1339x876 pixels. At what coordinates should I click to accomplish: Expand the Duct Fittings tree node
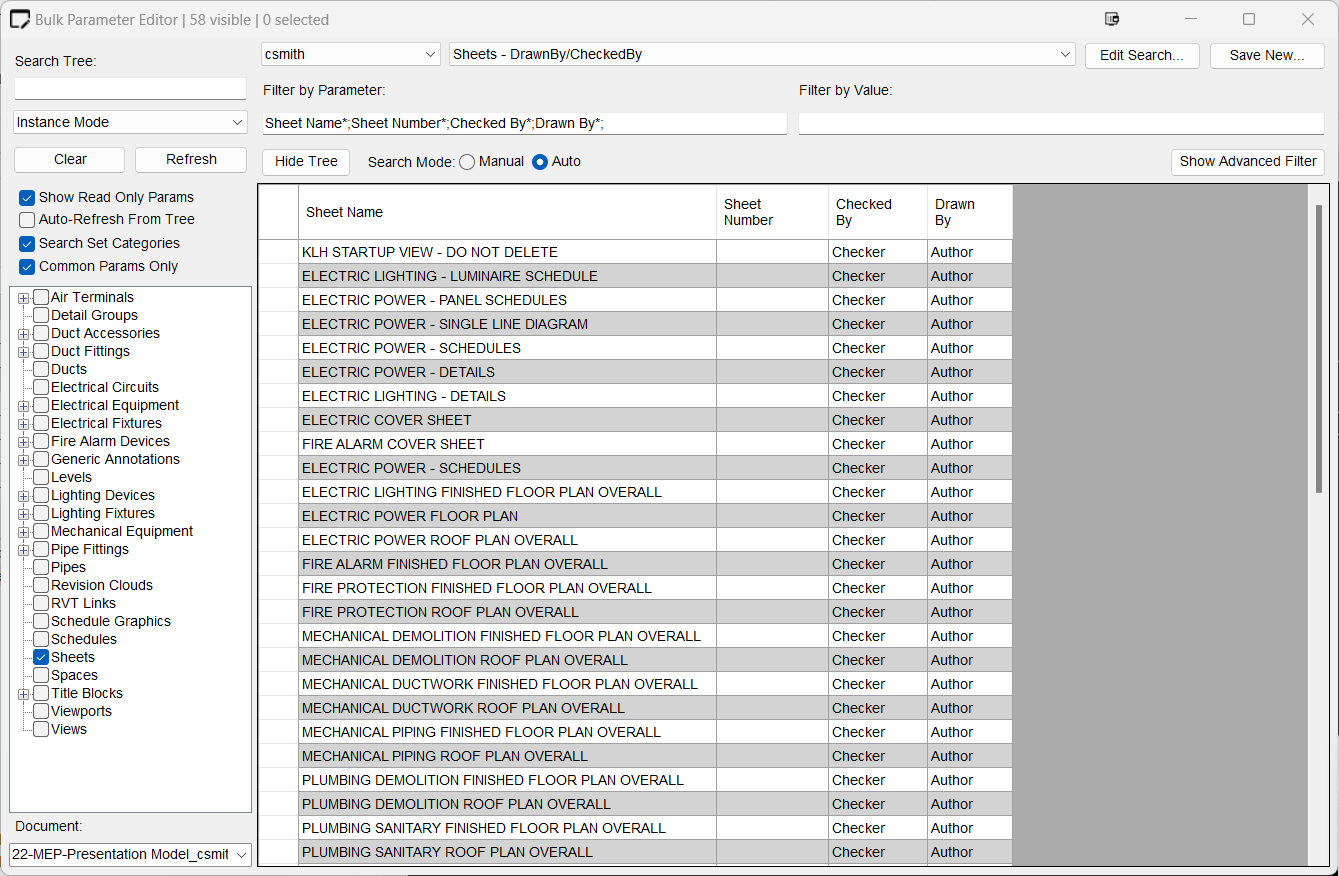[23, 352]
